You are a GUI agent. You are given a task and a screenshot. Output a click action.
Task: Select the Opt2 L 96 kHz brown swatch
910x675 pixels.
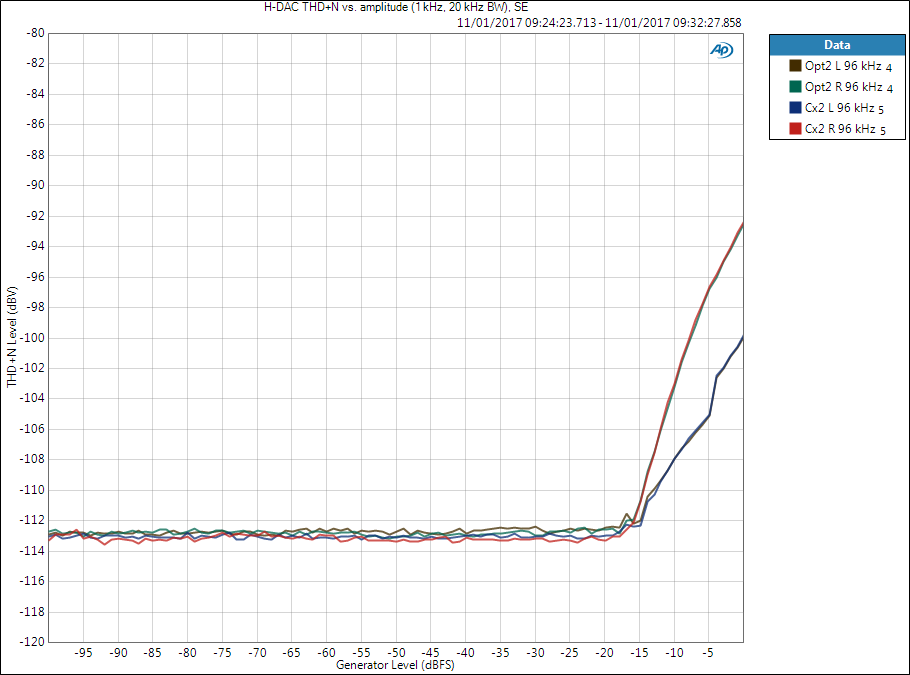[x=795, y=66]
